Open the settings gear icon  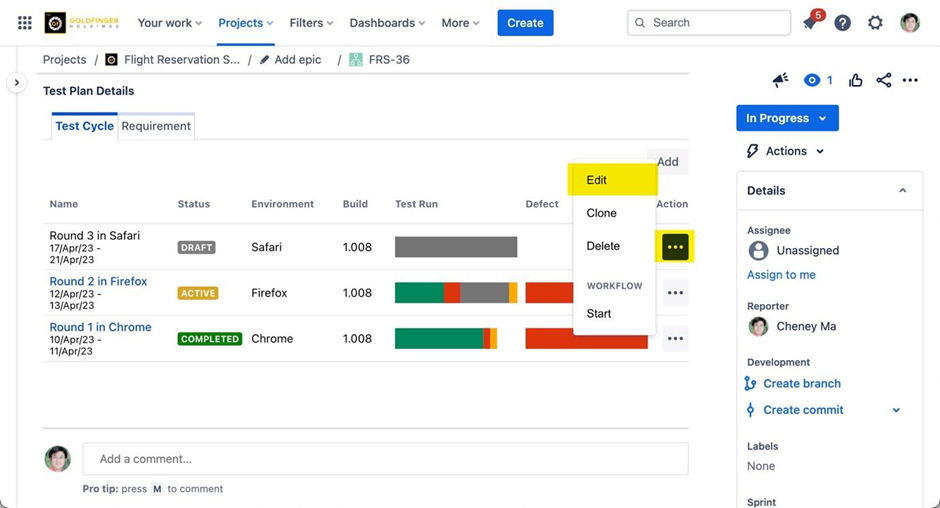[x=875, y=23]
